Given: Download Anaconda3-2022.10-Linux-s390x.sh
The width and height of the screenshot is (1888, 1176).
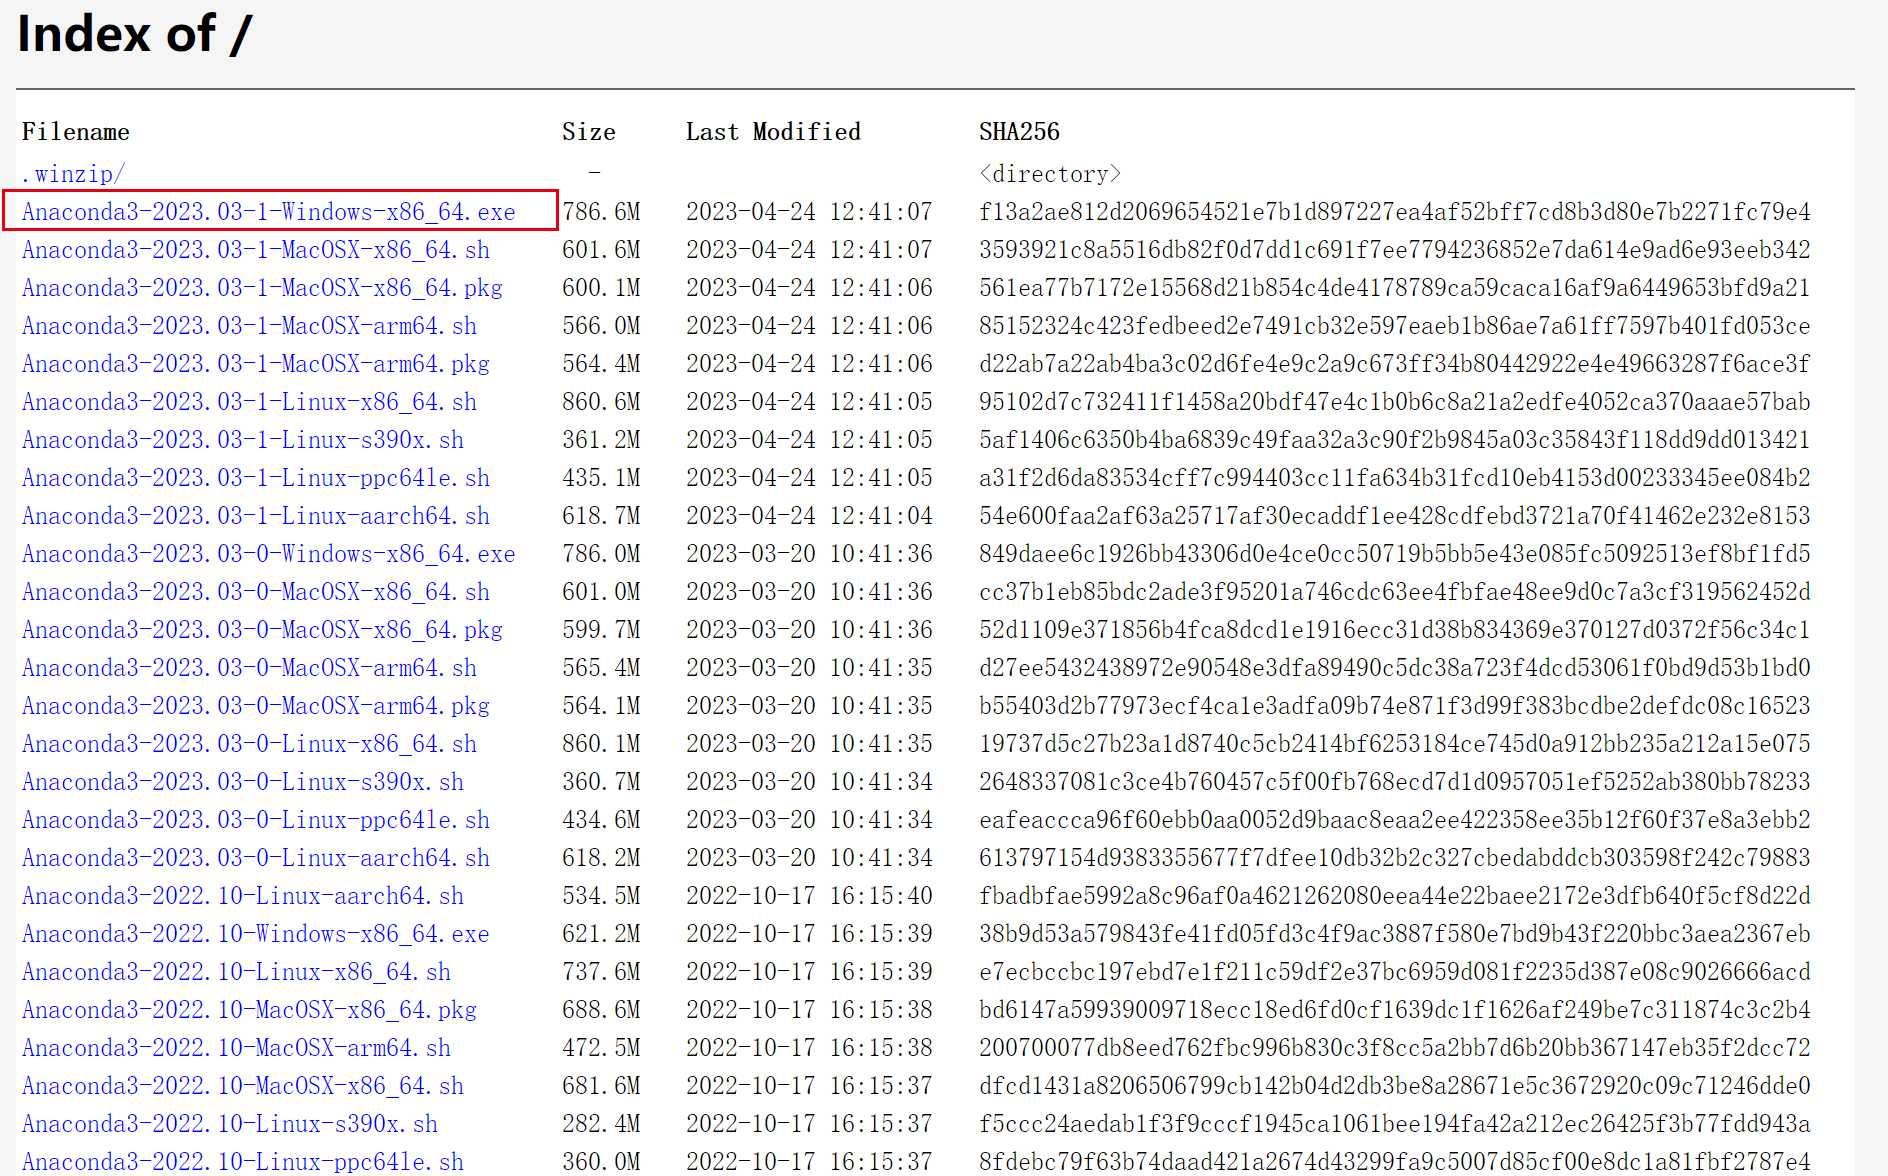Looking at the screenshot, I should tap(230, 1124).
